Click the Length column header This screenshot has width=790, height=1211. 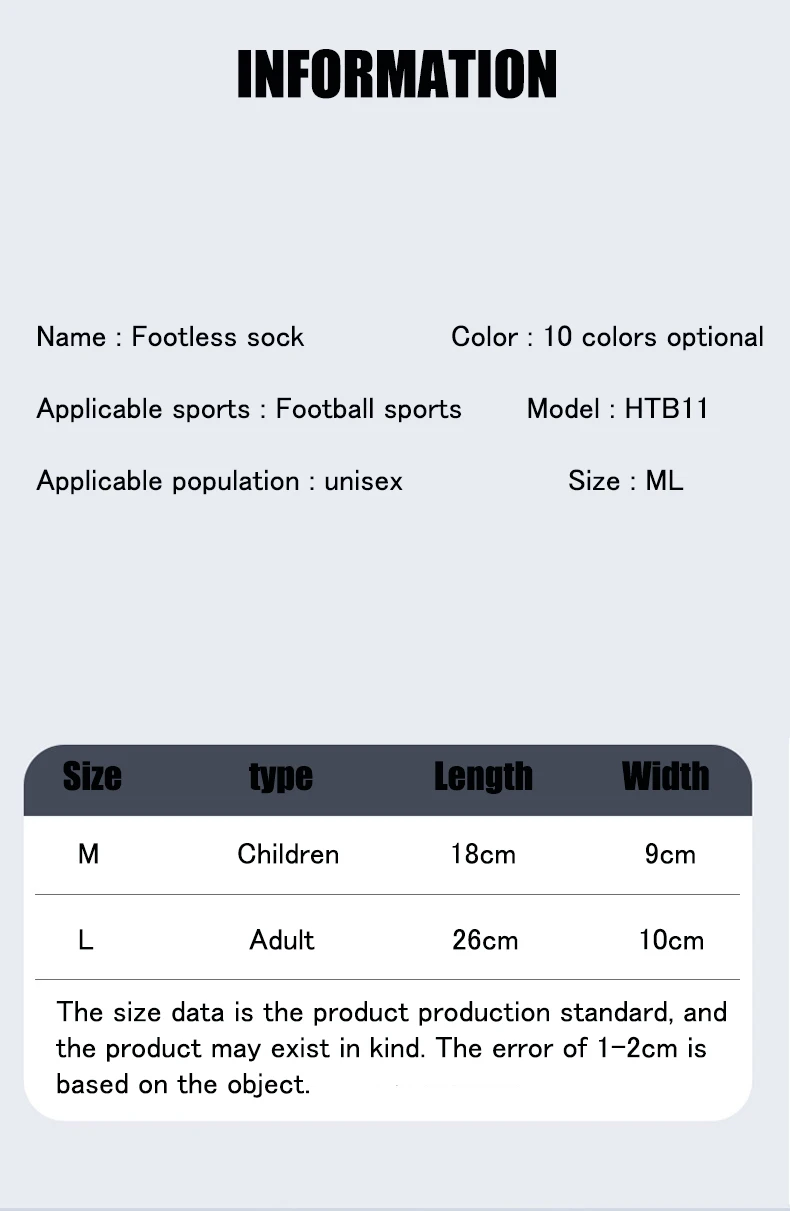click(x=483, y=777)
